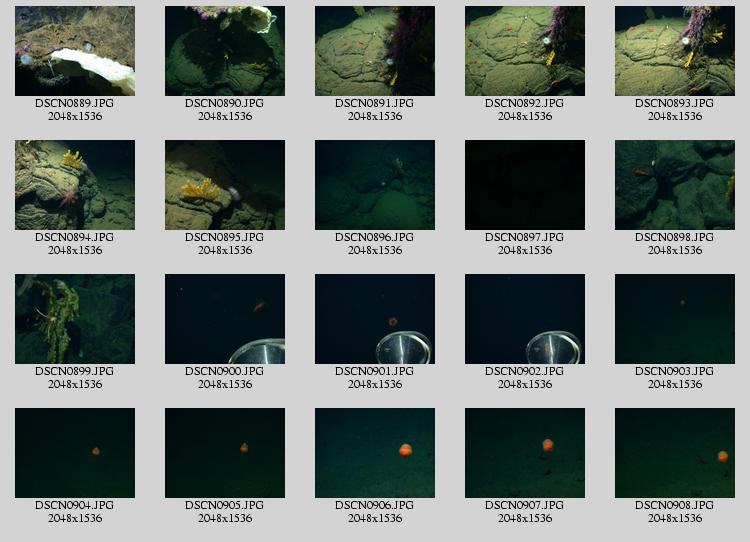750x542 pixels.
Task: Select DSCN0900.JPG sampler thumbnail
Action: click(x=225, y=319)
